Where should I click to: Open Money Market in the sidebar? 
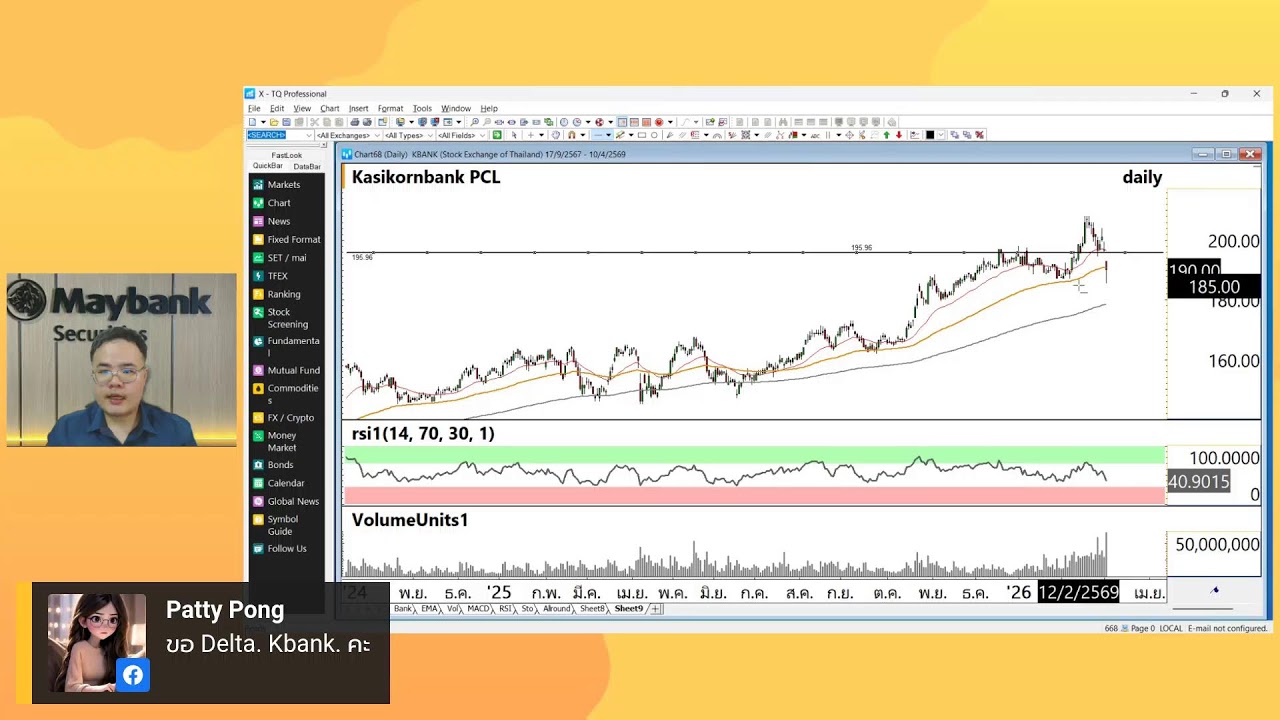click(x=282, y=442)
